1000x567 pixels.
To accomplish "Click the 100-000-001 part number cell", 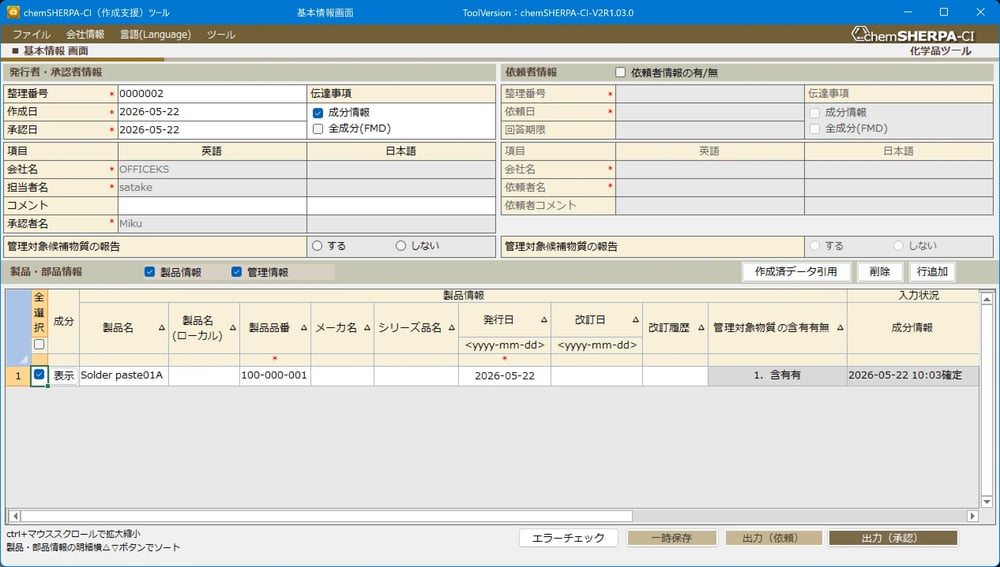I will pos(275,376).
